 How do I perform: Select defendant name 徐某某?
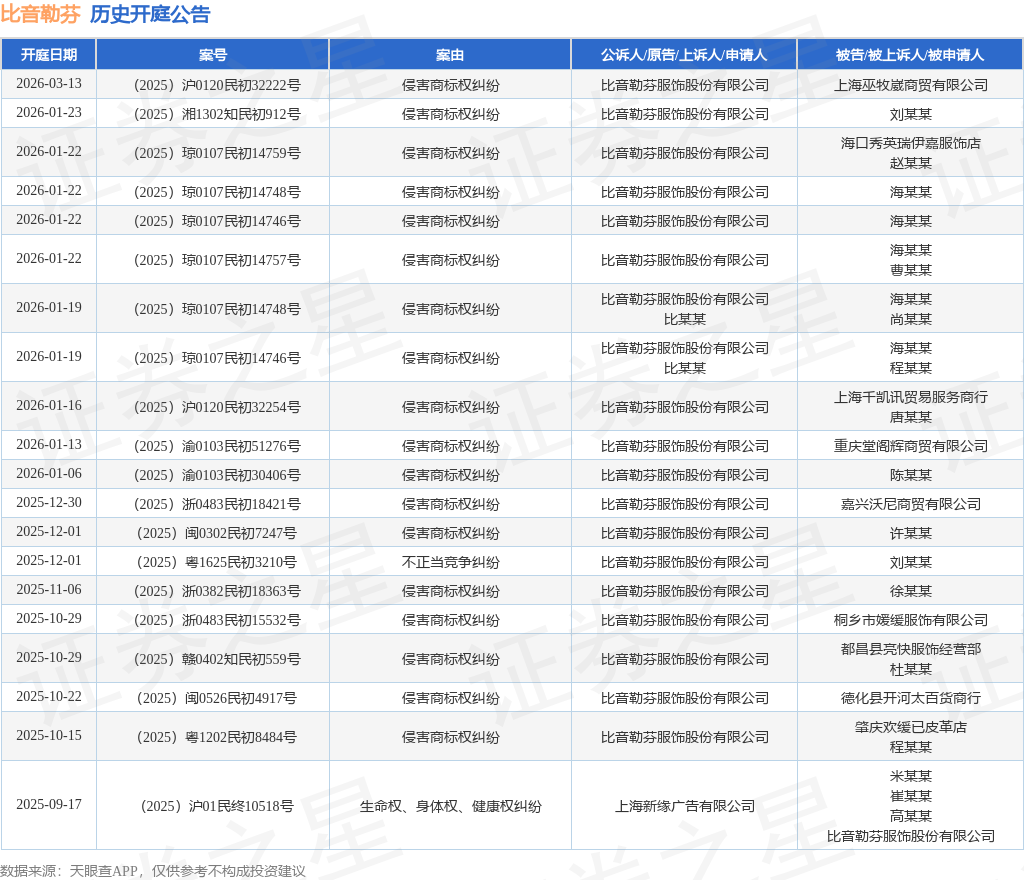point(910,591)
